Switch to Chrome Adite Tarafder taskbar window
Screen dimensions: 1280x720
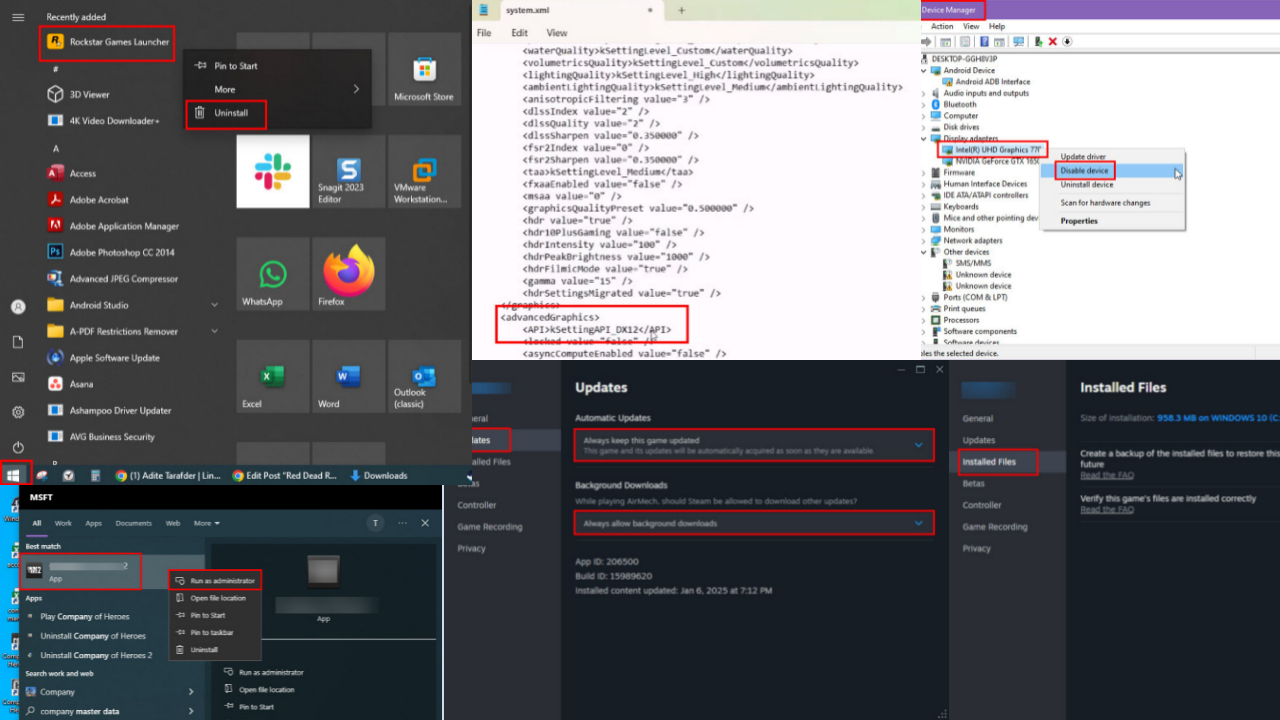[x=167, y=476]
